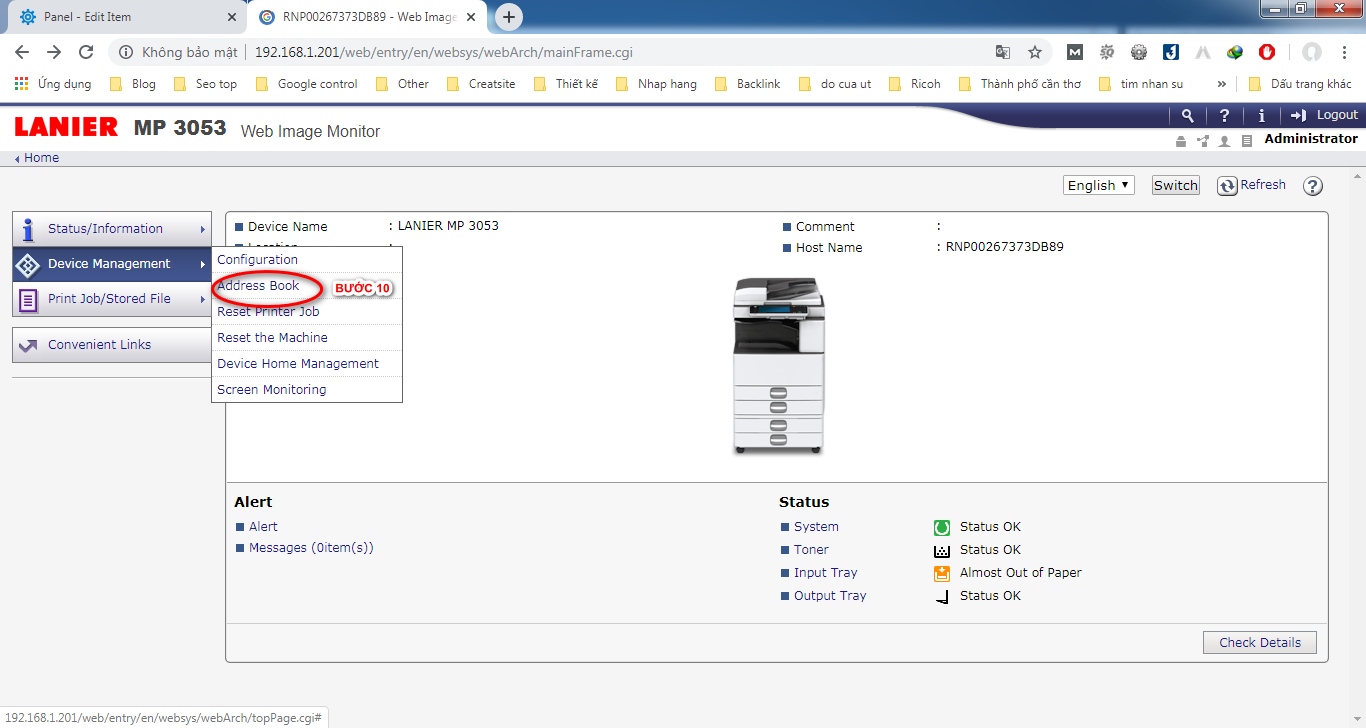1366x728 pixels.
Task: Go forward with browser forward arrow
Action: [x=54, y=52]
